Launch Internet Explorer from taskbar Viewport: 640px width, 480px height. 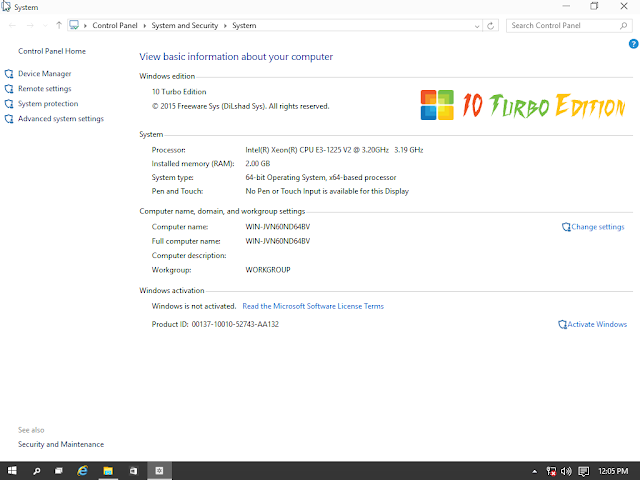[82, 471]
